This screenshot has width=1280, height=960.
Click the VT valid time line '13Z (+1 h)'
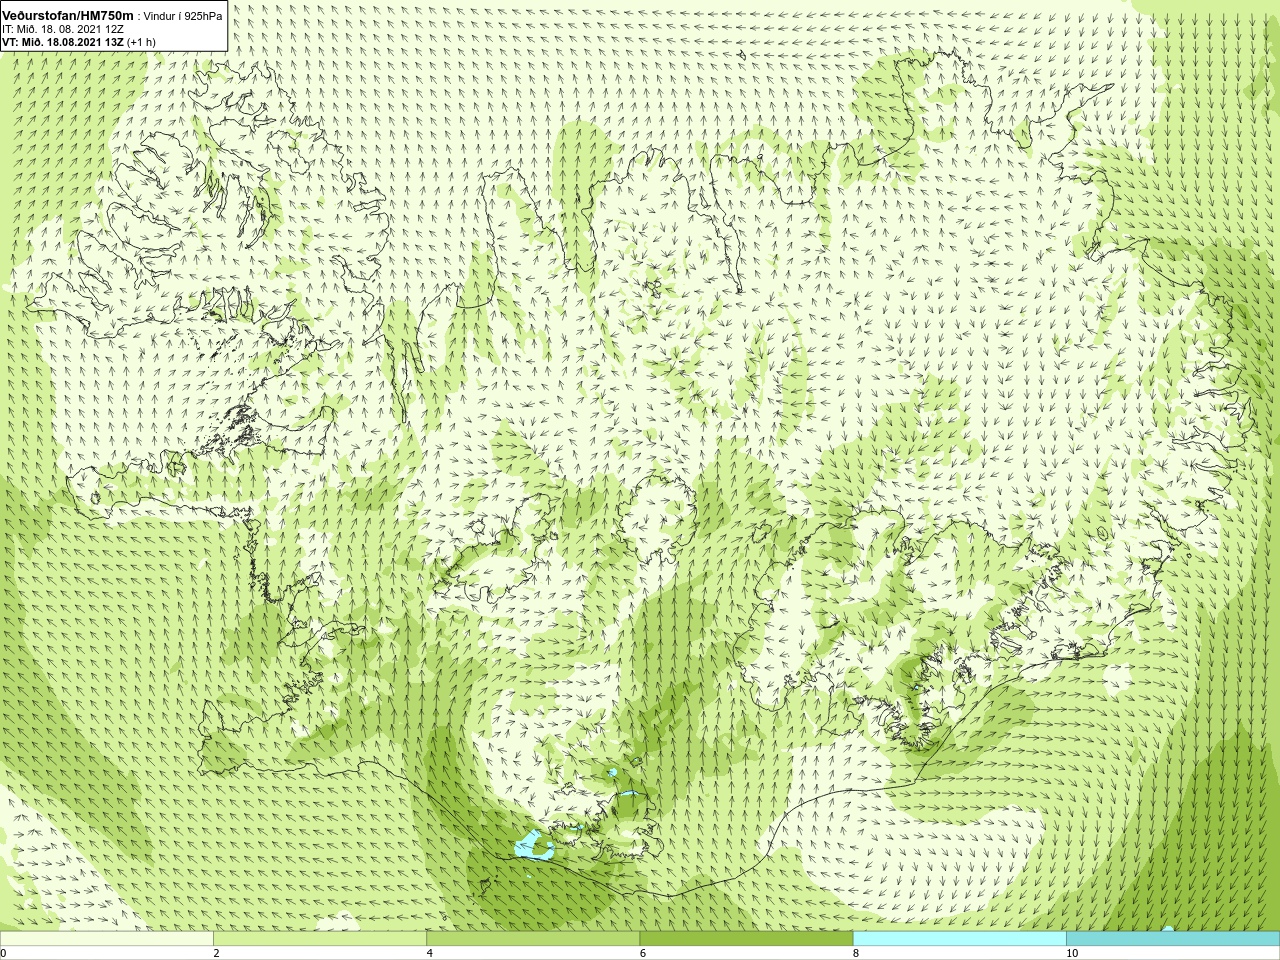click(79, 41)
